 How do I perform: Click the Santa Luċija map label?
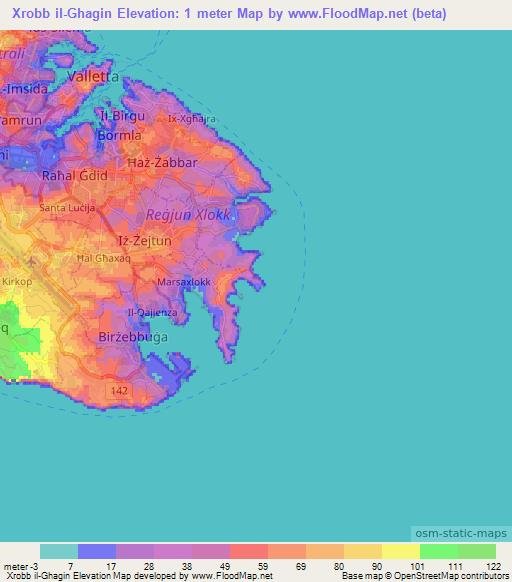(67, 208)
